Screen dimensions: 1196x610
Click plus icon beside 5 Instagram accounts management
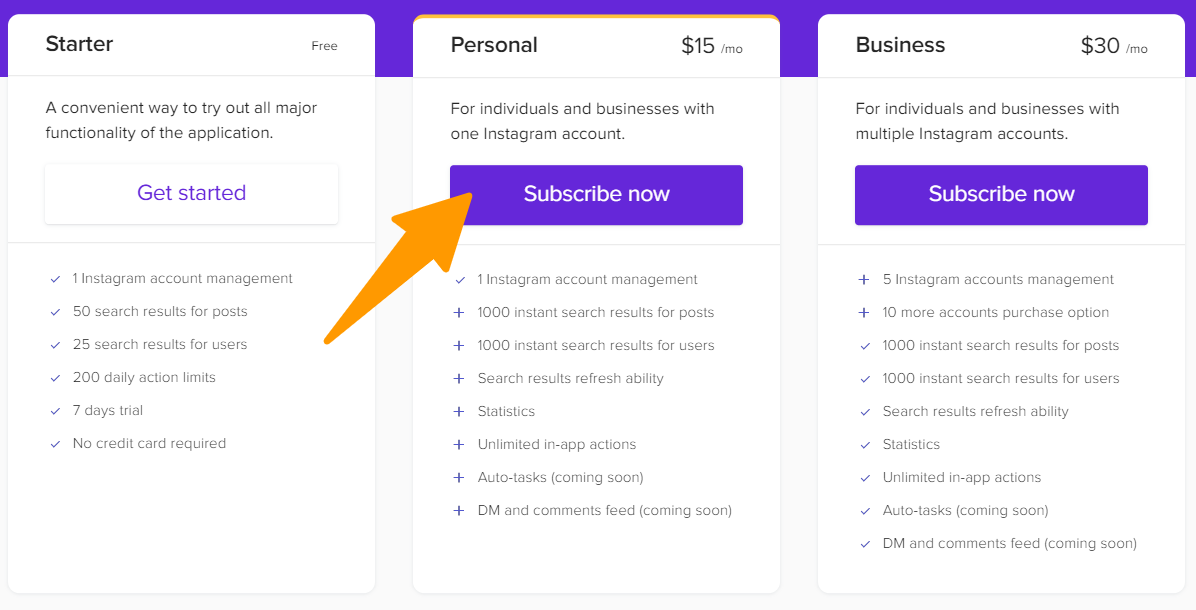pos(864,279)
